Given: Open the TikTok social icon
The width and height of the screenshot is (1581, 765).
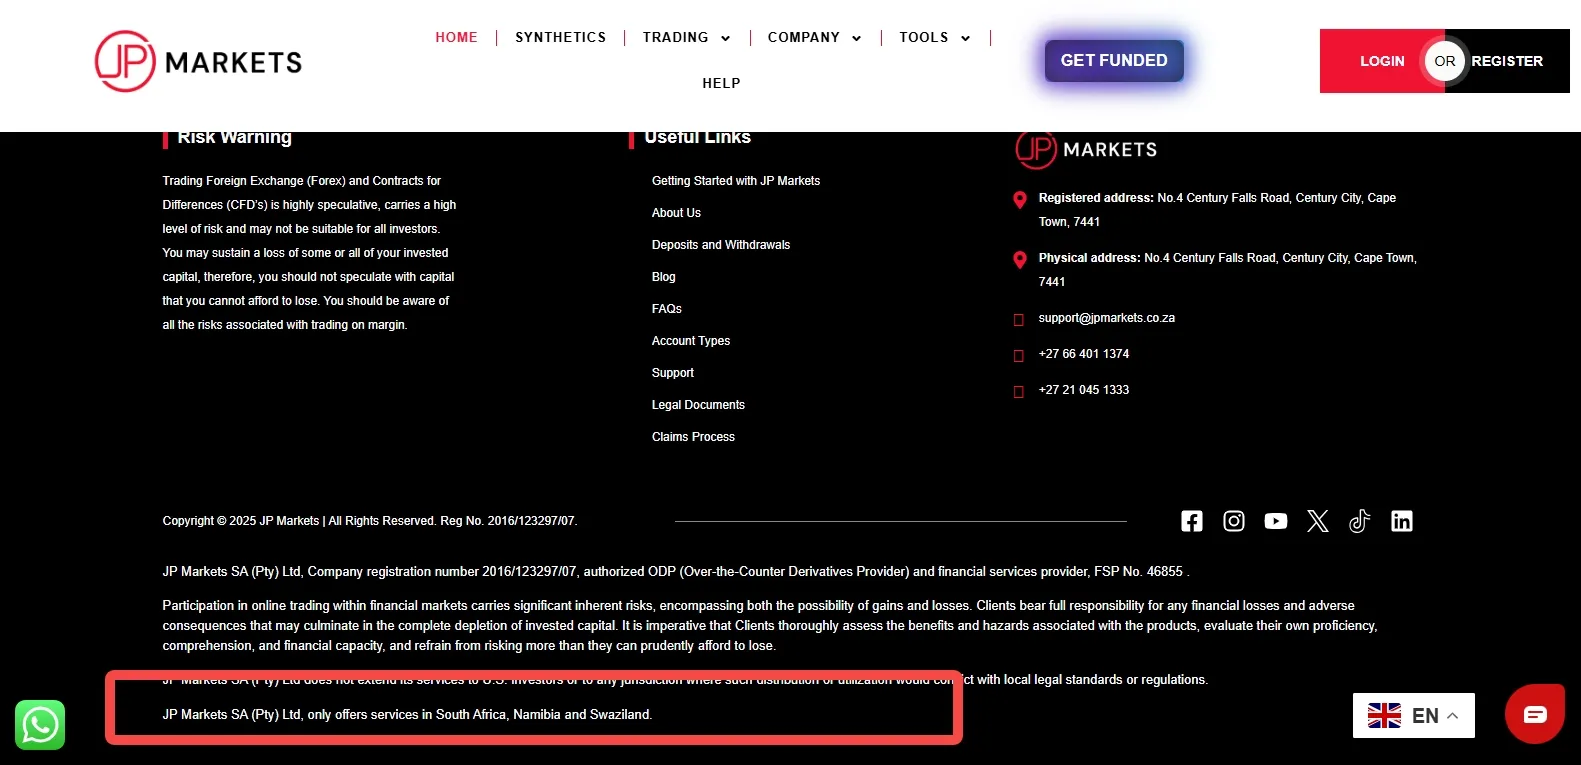Looking at the screenshot, I should [x=1360, y=521].
